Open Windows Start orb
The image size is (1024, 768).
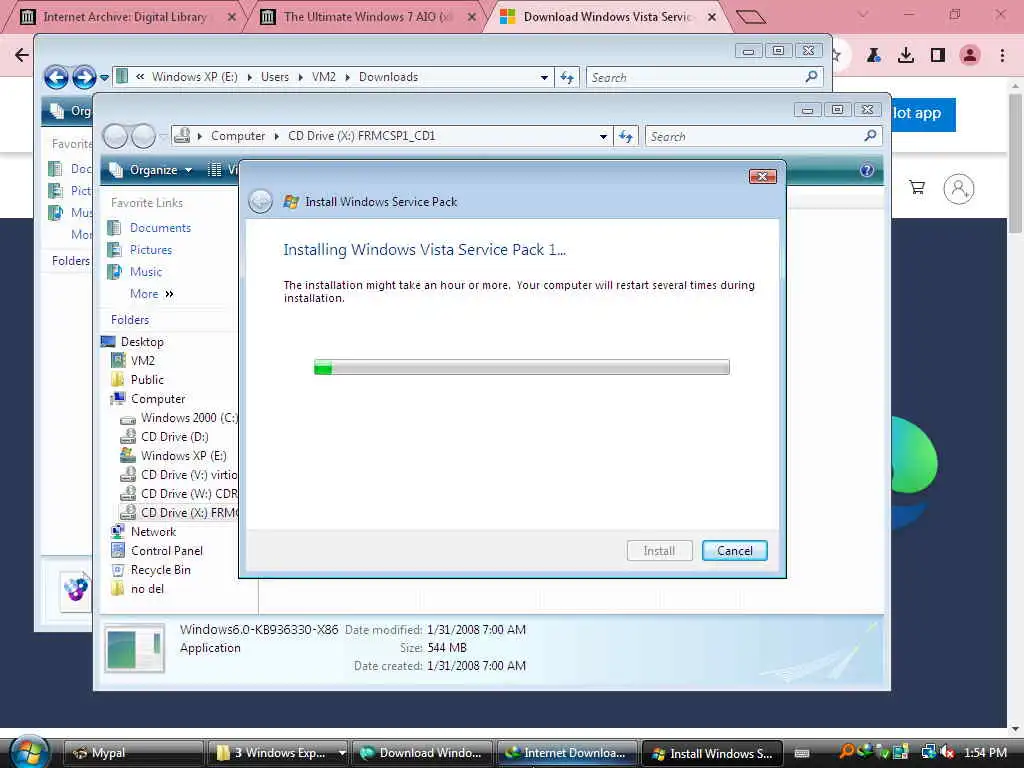29,752
